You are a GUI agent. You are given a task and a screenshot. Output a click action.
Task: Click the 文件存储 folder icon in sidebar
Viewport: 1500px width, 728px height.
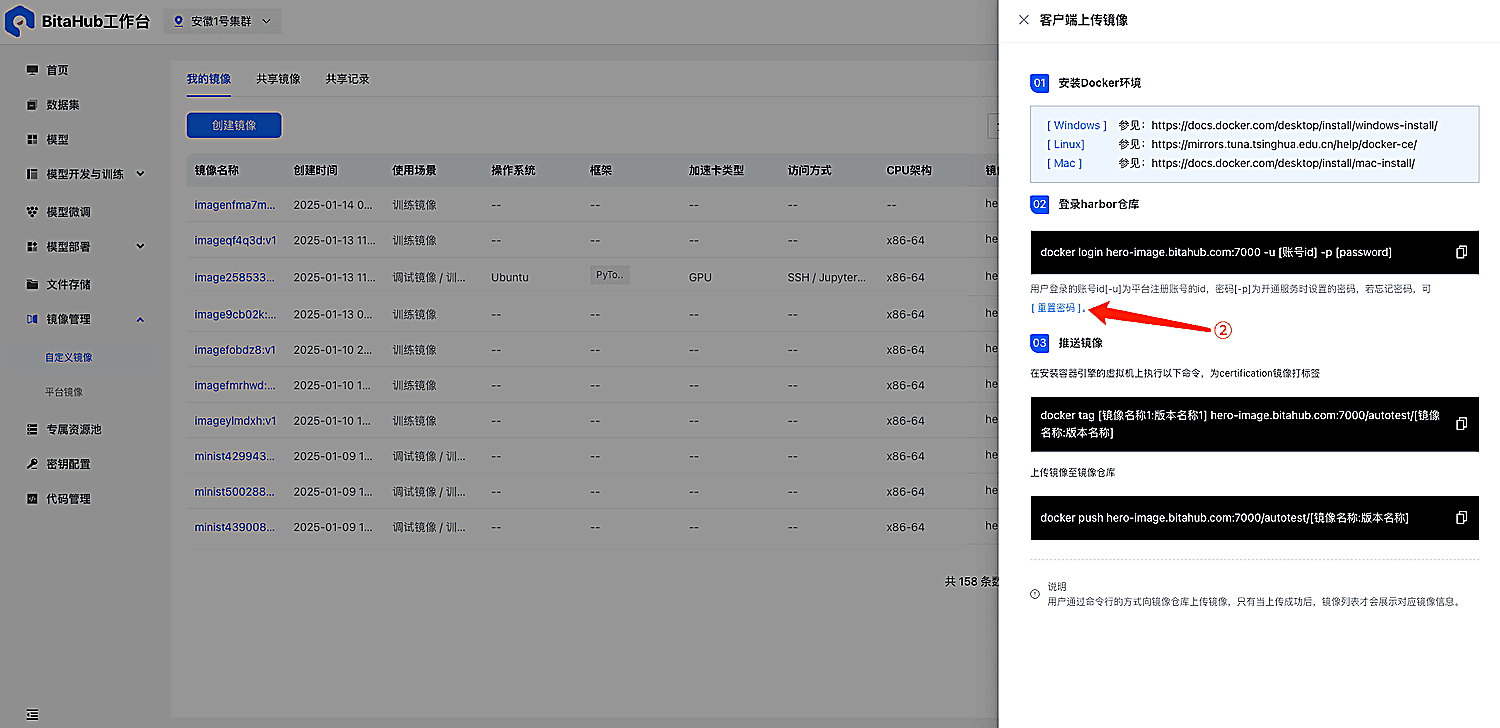pos(32,284)
